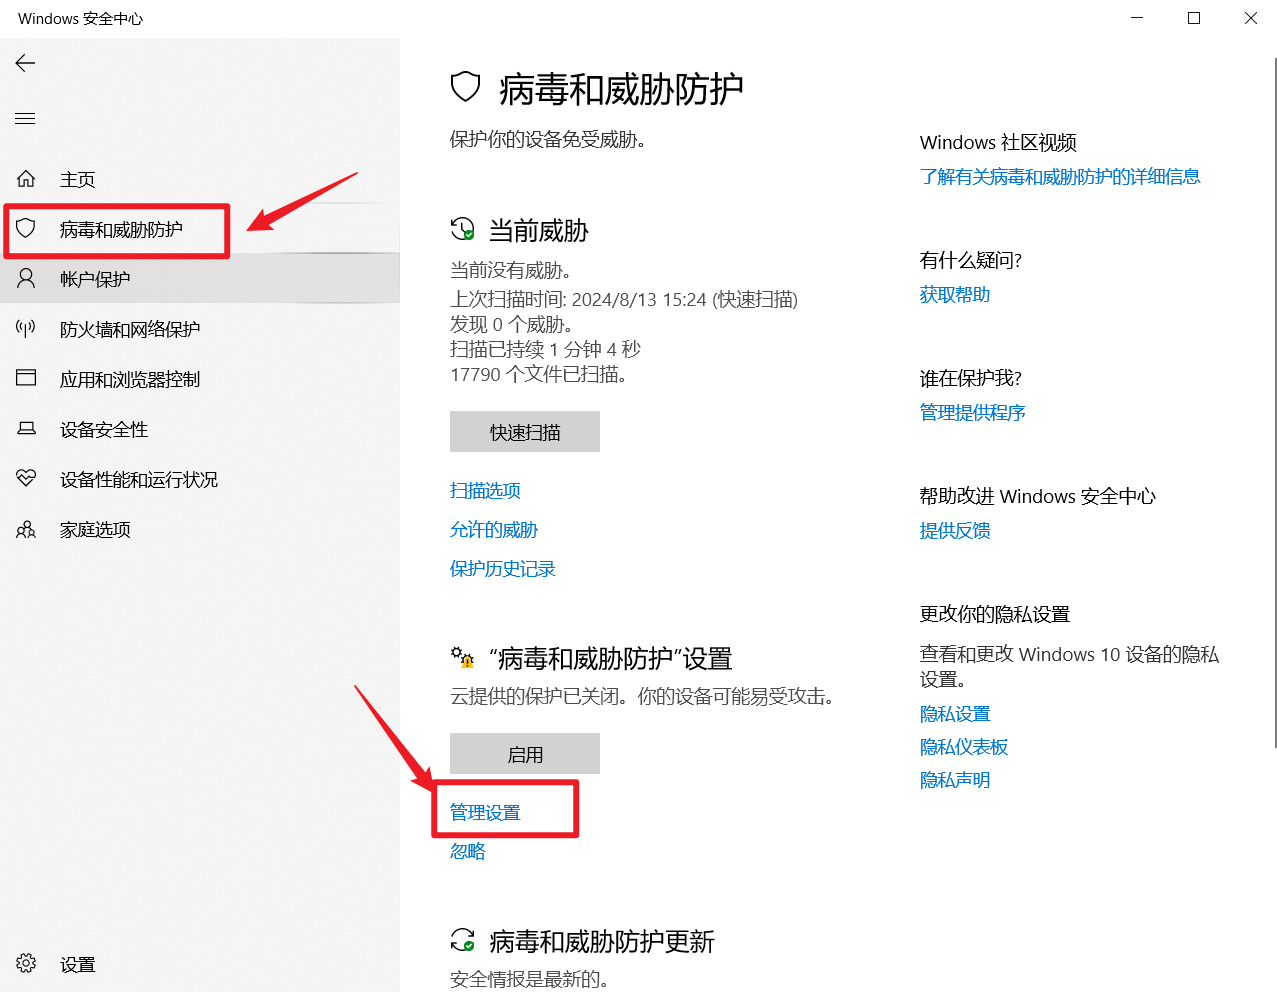Click the vertical scrollbar on the right
Screen dimensions: 1277x992
1275,402
